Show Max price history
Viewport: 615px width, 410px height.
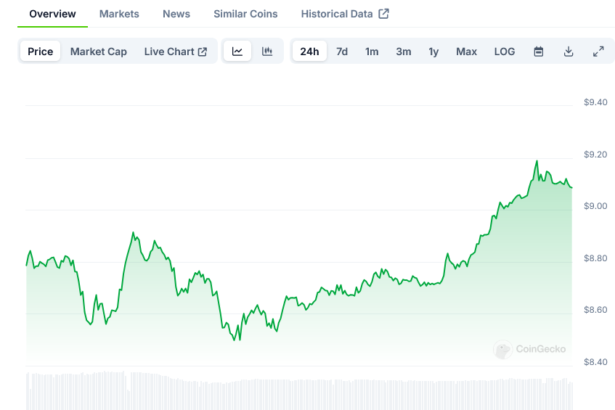tap(466, 52)
